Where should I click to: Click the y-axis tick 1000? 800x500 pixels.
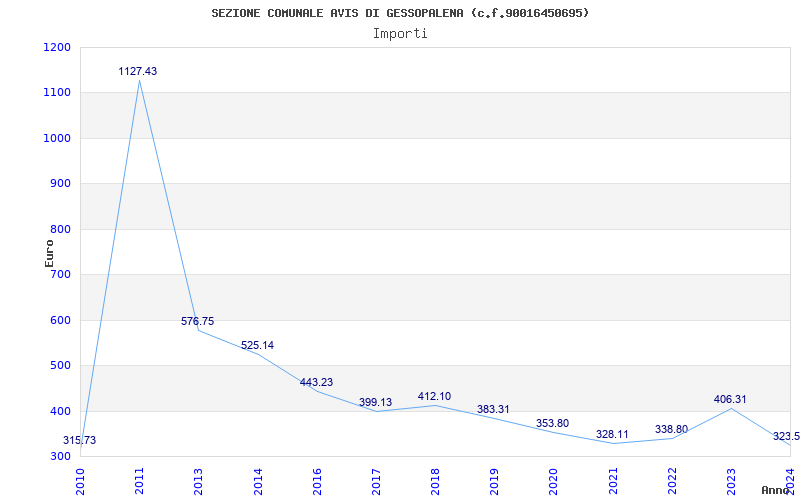point(57,138)
